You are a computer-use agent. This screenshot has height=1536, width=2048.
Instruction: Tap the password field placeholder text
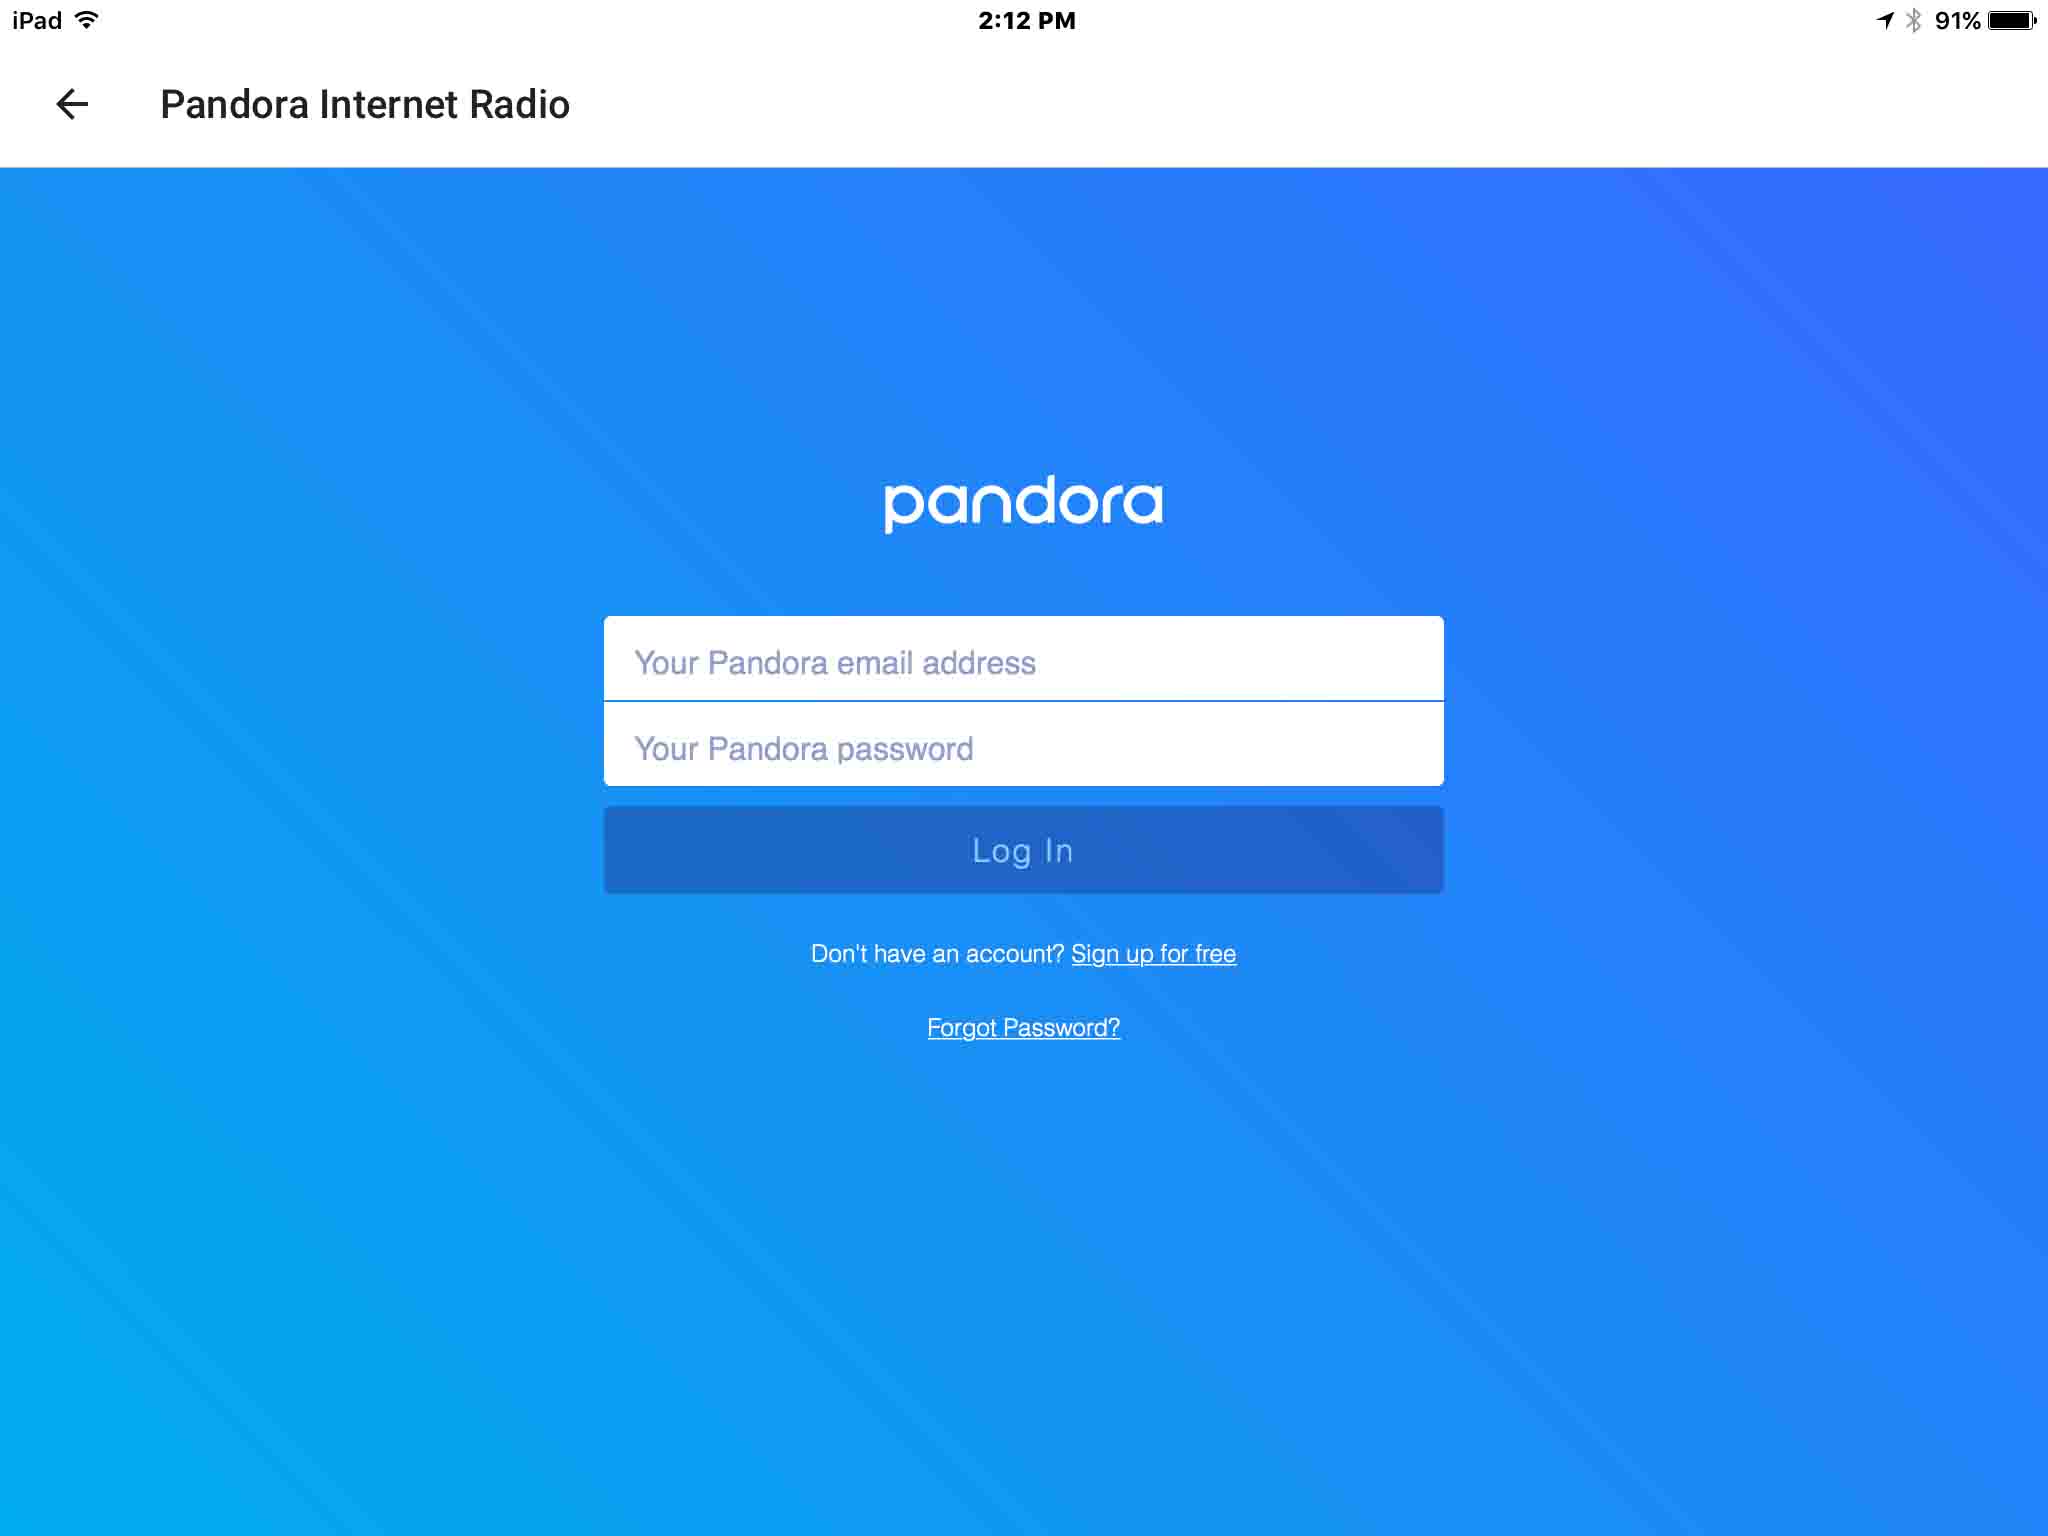804,747
